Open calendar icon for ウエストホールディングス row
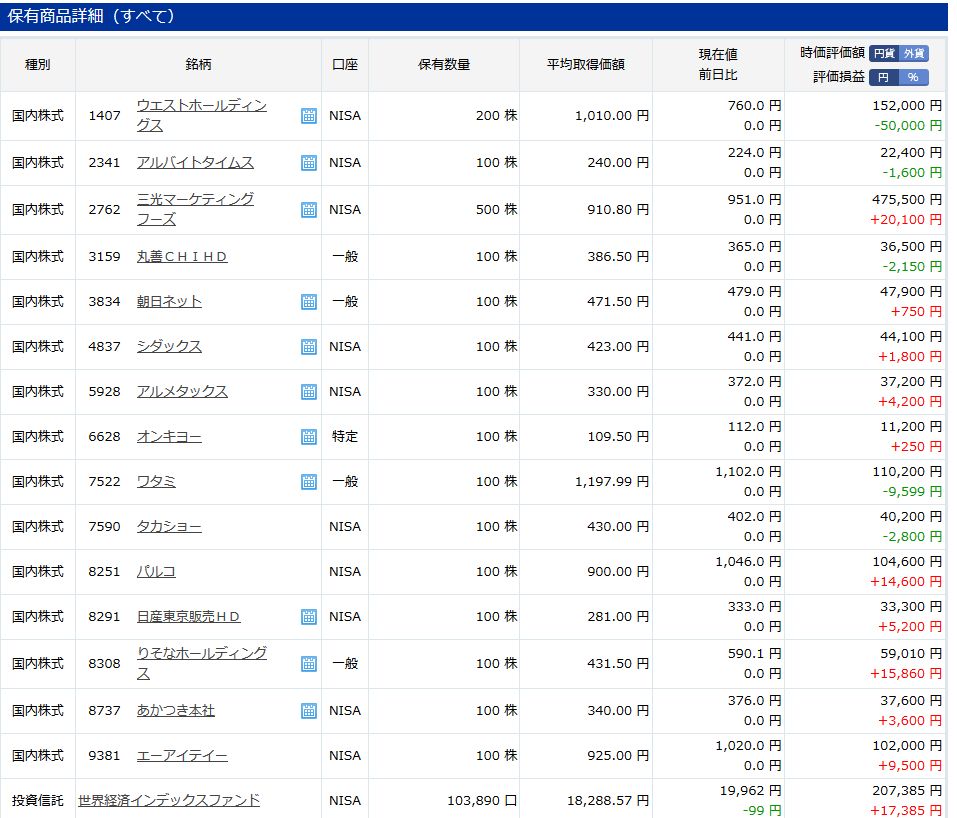This screenshot has width=957, height=818. (309, 115)
